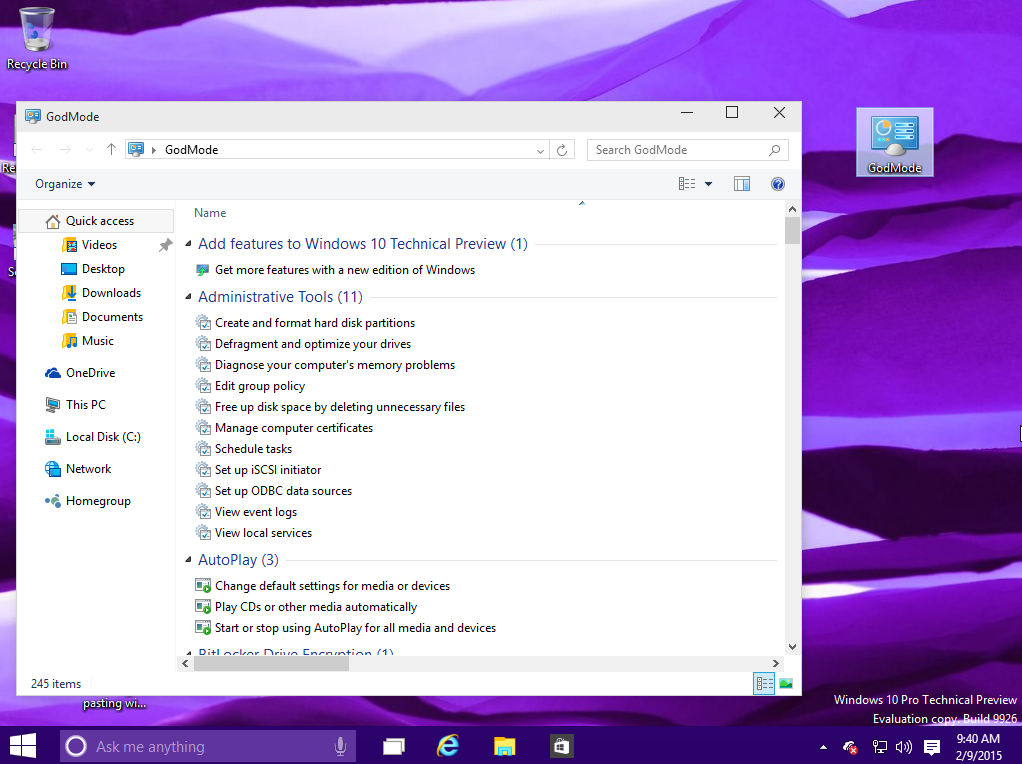Launch Internet Explorer from the taskbar
The width and height of the screenshot is (1022, 764).
pyautogui.click(x=447, y=745)
